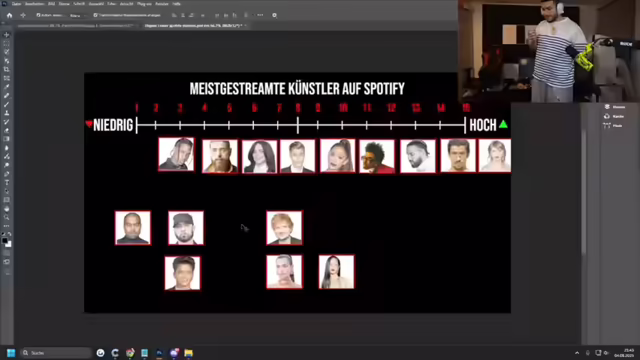The width and height of the screenshot is (640, 360).
Task: Open the Fenster menu
Action: [162, 4]
